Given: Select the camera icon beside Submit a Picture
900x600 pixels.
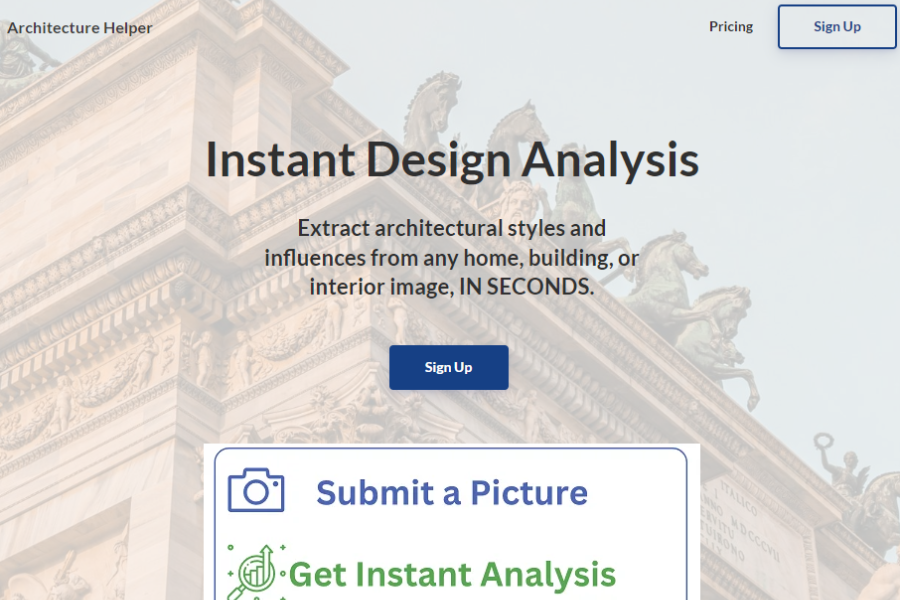Looking at the screenshot, I should pyautogui.click(x=255, y=490).
